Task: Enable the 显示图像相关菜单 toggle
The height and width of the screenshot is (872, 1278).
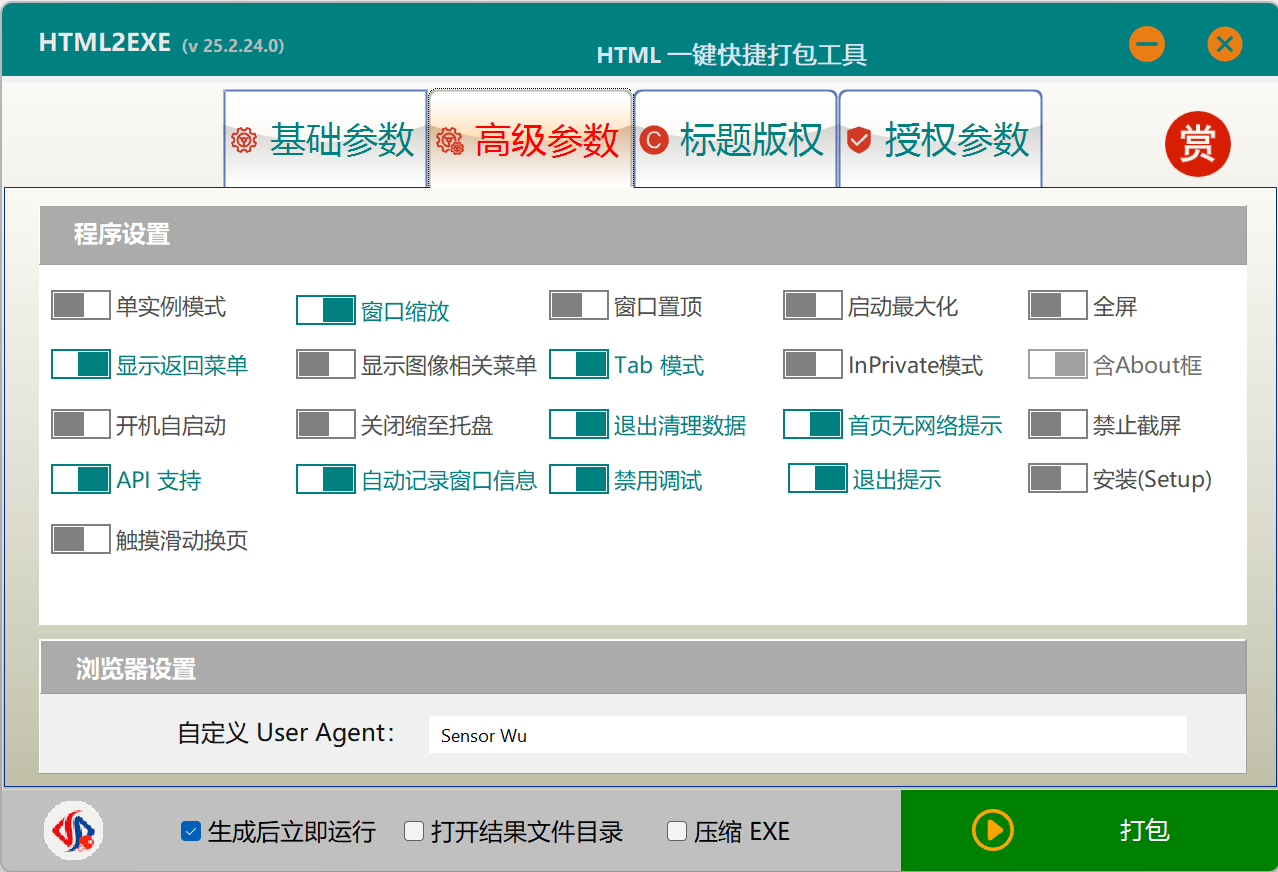Action: [x=325, y=364]
